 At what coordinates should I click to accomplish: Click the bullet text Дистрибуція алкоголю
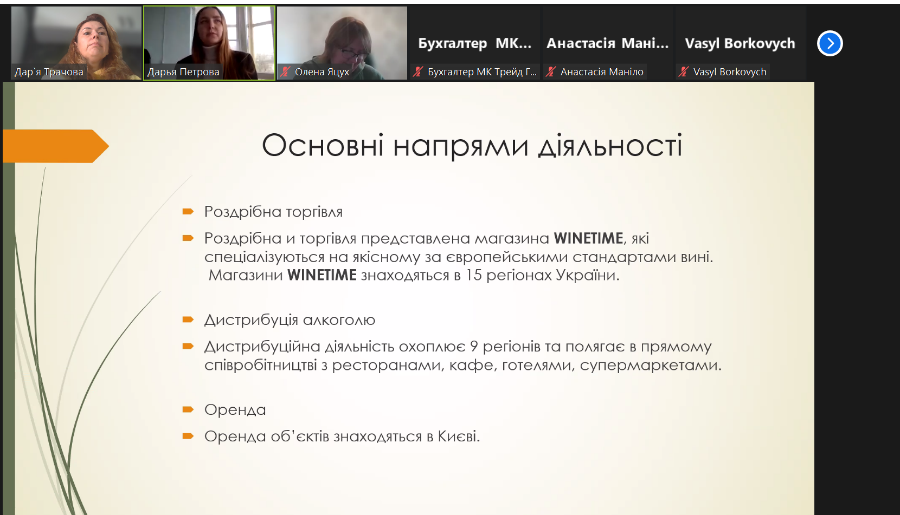point(289,320)
